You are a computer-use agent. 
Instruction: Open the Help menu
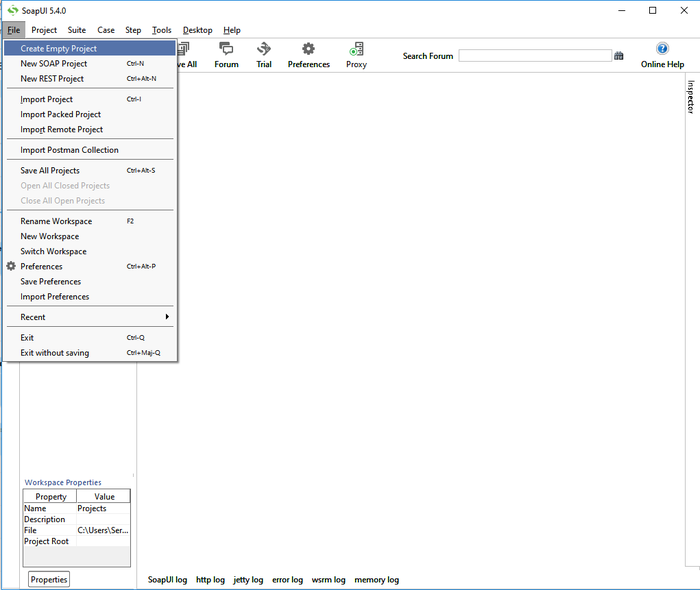click(232, 30)
